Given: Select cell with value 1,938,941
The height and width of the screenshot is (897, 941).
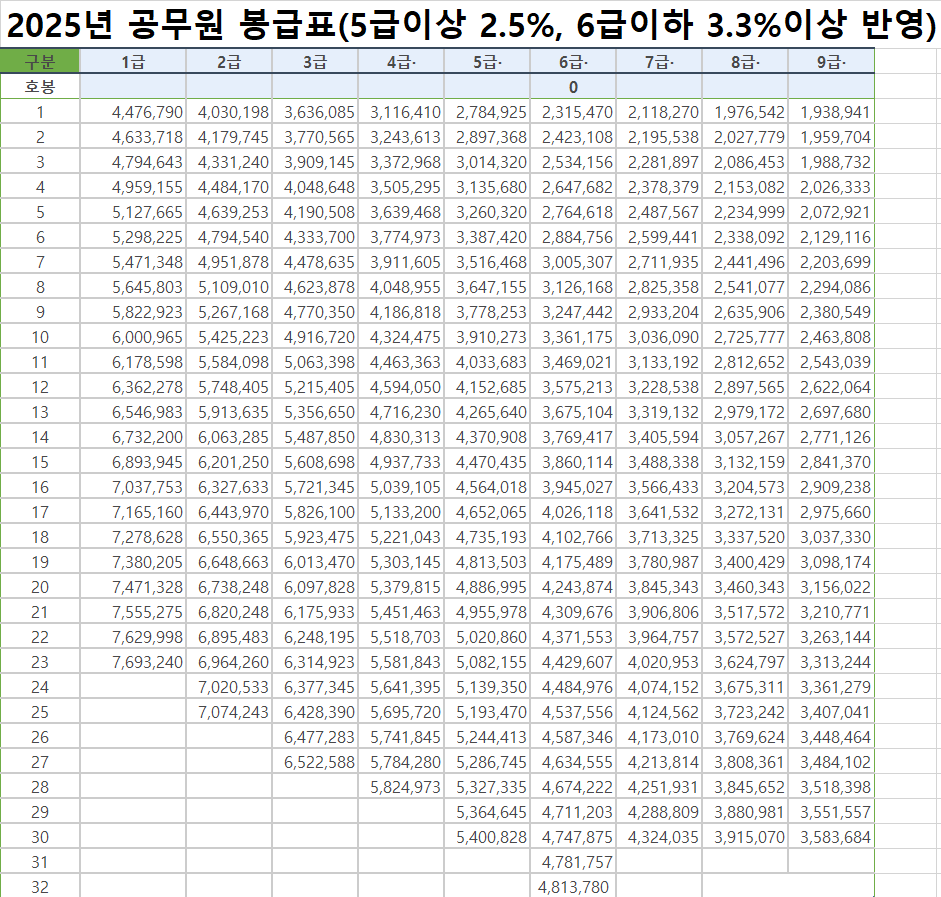Looking at the screenshot, I should (x=831, y=112).
